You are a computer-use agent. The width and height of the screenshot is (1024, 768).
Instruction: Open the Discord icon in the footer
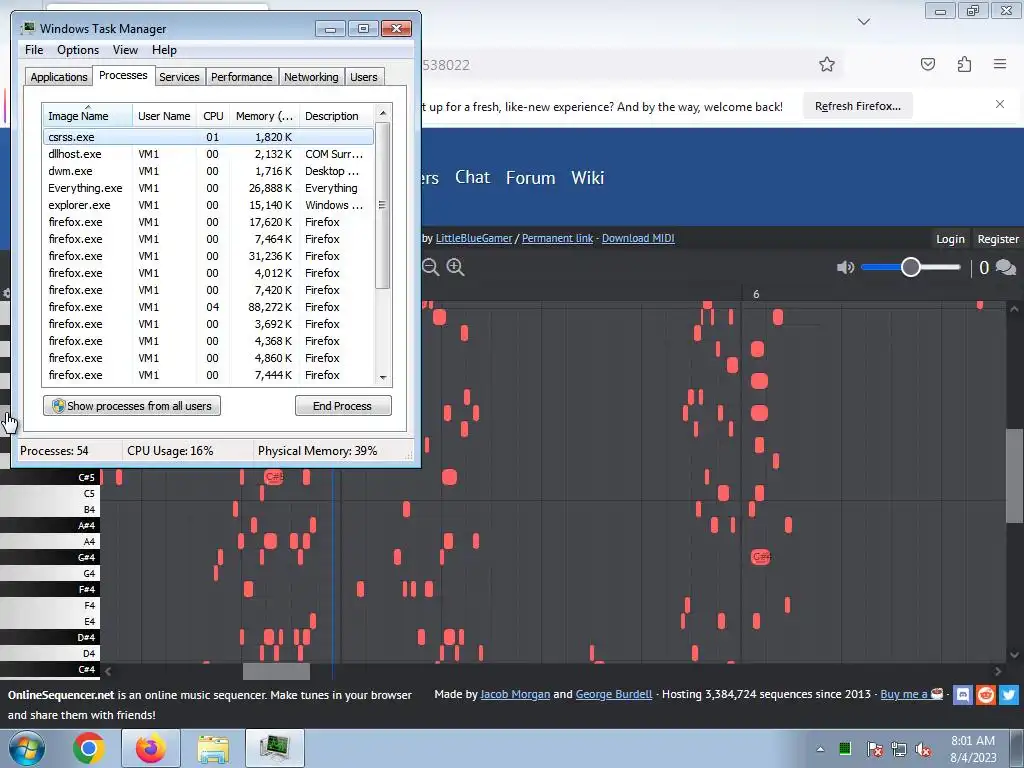coord(963,694)
